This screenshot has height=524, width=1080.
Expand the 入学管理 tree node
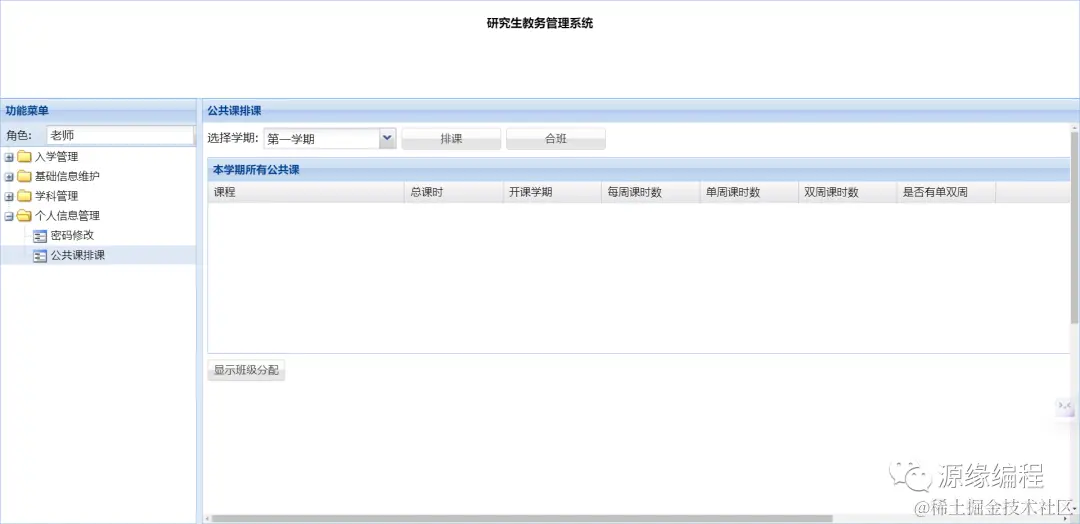tap(9, 157)
